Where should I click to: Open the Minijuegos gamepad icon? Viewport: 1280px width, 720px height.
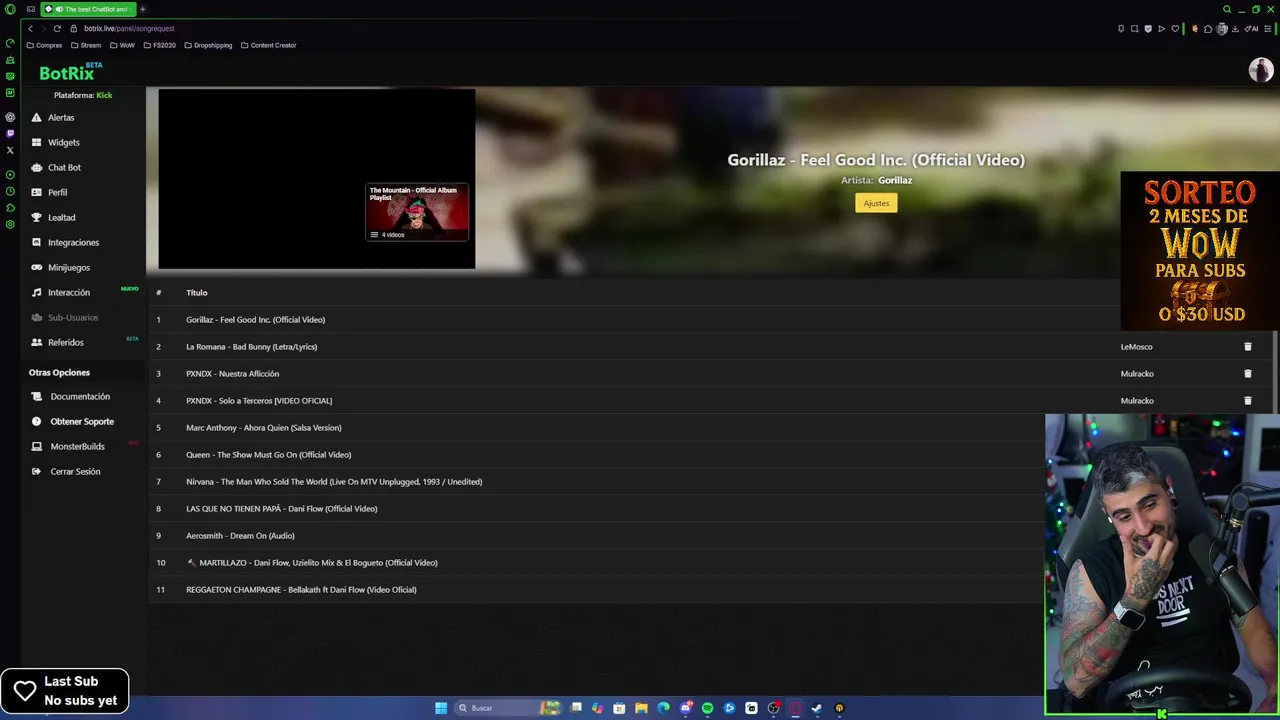point(36,267)
